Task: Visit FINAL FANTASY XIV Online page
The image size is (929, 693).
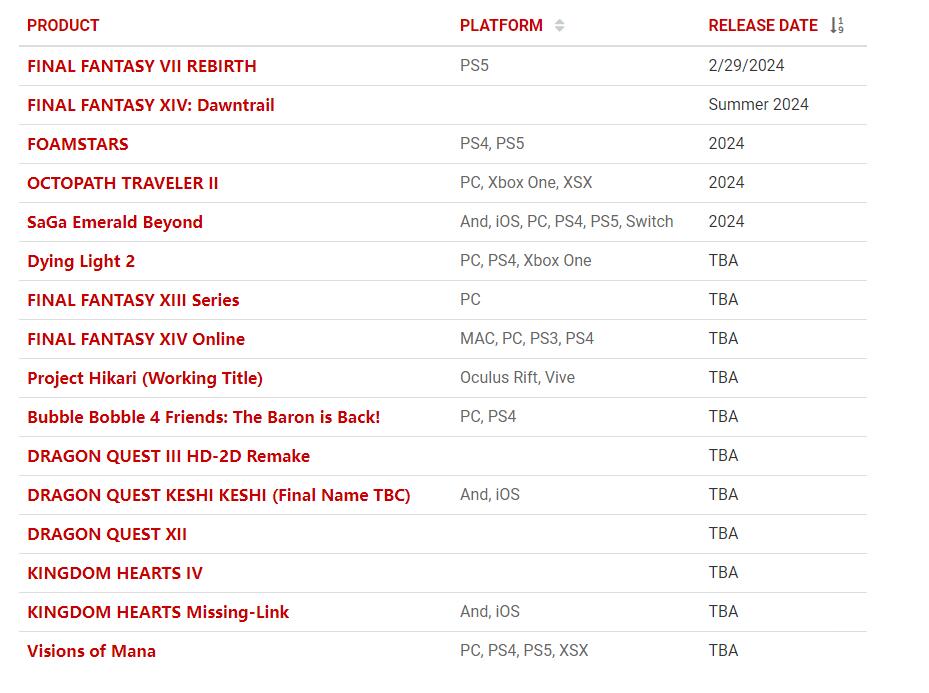Action: coord(136,339)
